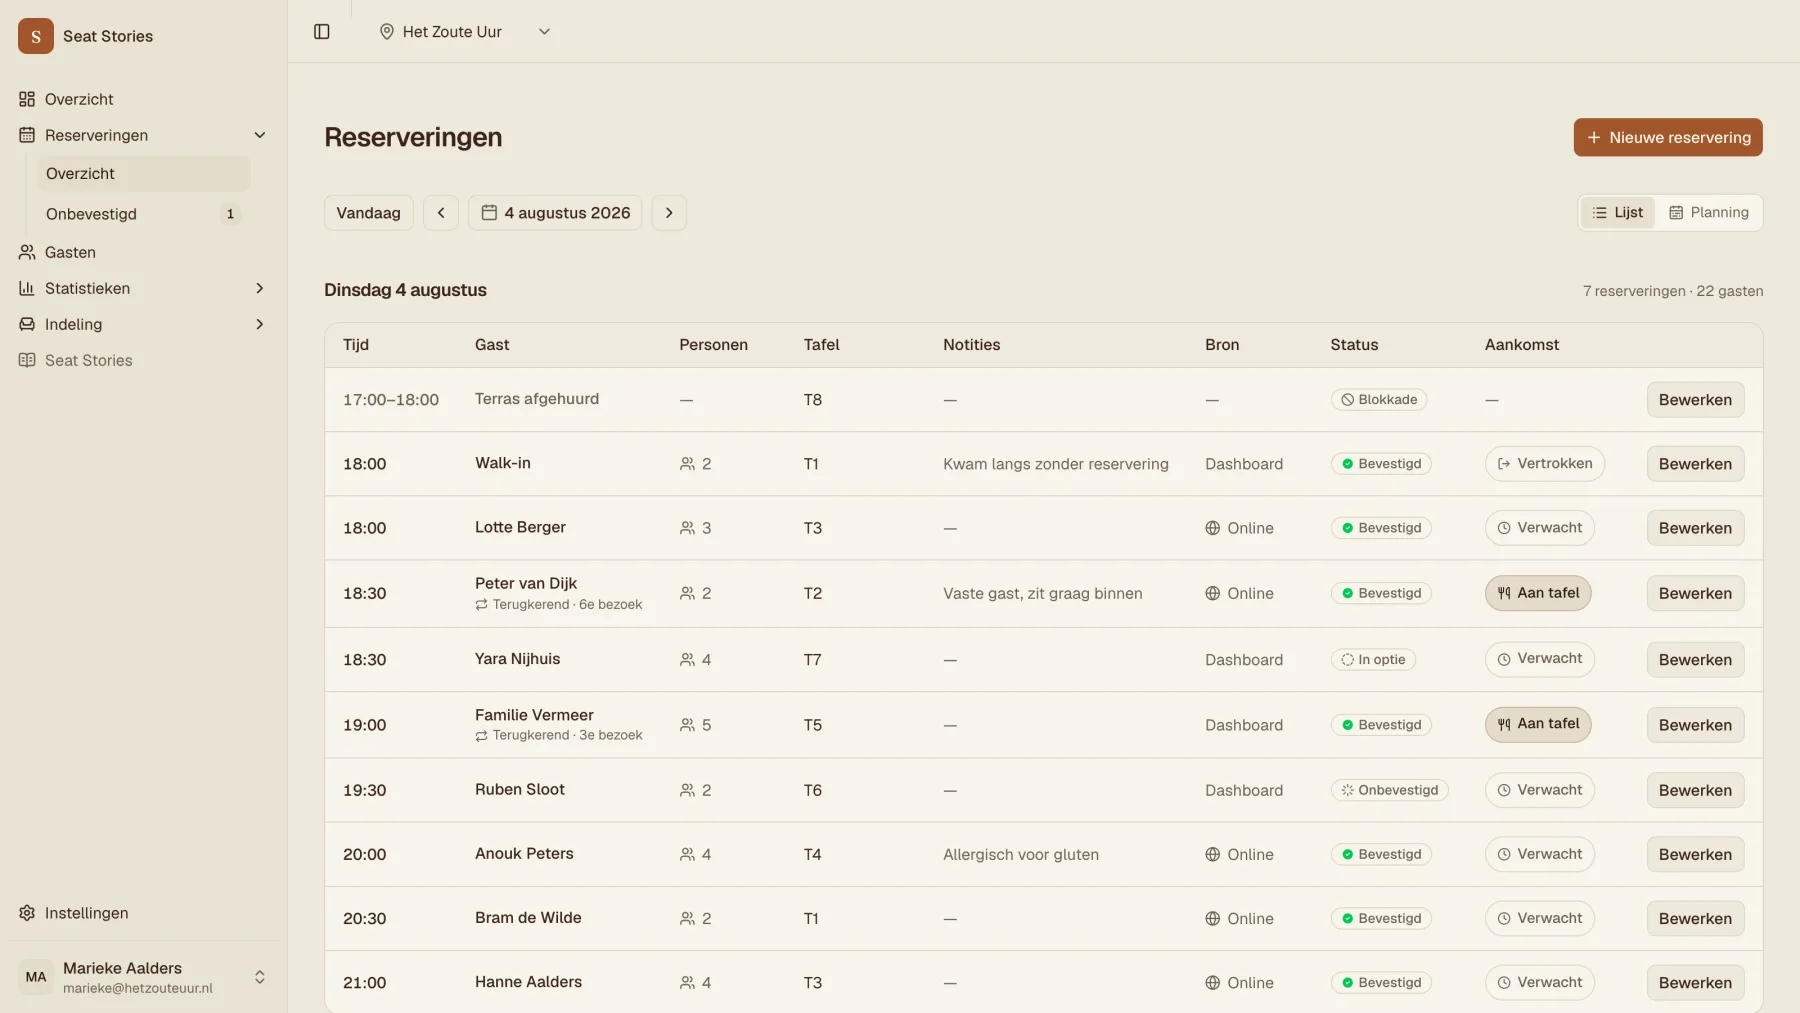This screenshot has width=1800, height=1013.
Task: Open the 4 augustus 2026 date picker
Action: coord(555,213)
